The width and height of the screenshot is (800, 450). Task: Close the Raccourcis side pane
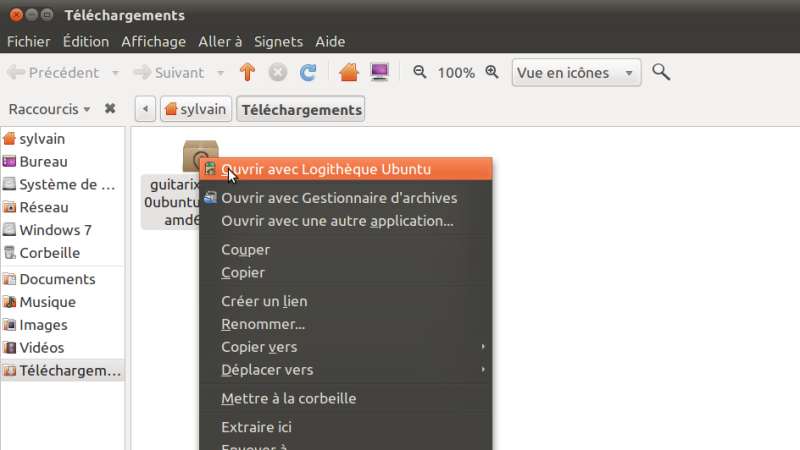[x=110, y=109]
